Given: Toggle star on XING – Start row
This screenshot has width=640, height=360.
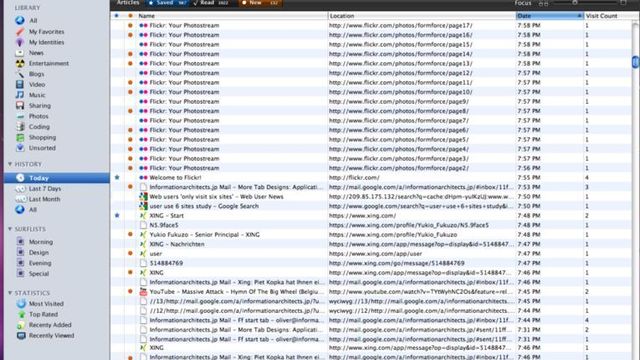Looking at the screenshot, I should click(117, 216).
